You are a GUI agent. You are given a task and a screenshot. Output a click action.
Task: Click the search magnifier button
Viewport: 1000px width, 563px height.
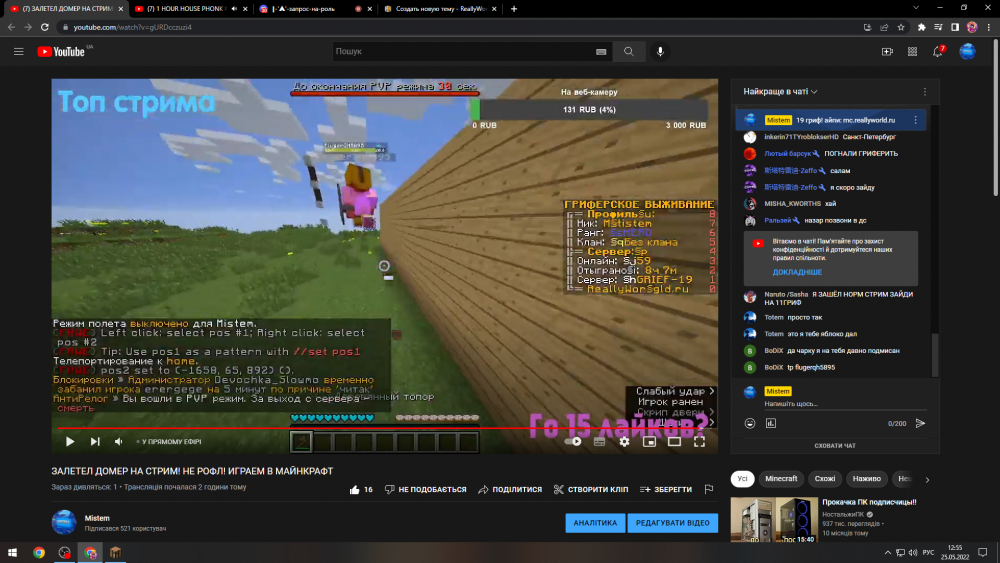pyautogui.click(x=629, y=52)
